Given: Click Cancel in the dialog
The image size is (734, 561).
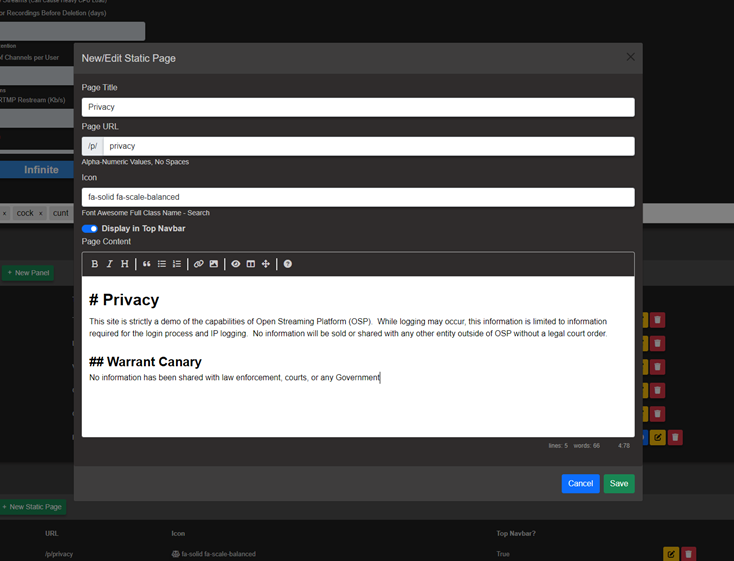Looking at the screenshot, I should pos(580,484).
